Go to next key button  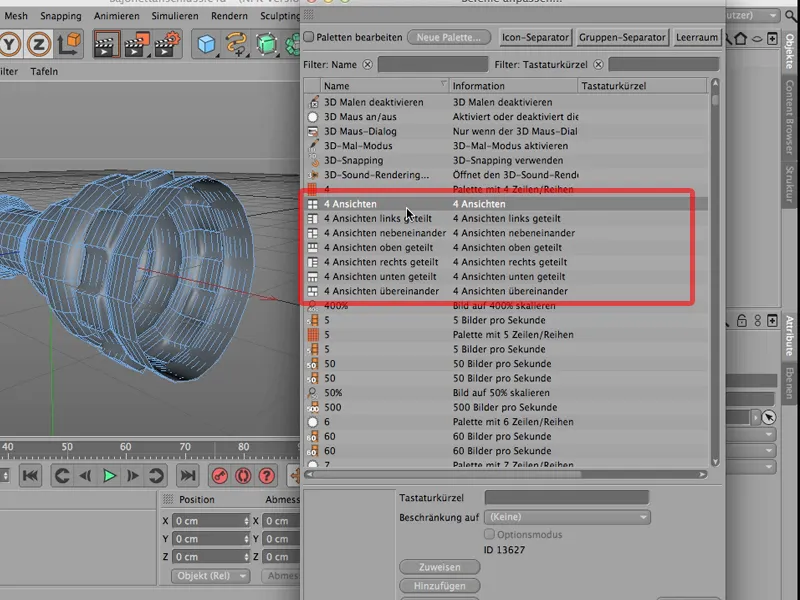(156, 476)
